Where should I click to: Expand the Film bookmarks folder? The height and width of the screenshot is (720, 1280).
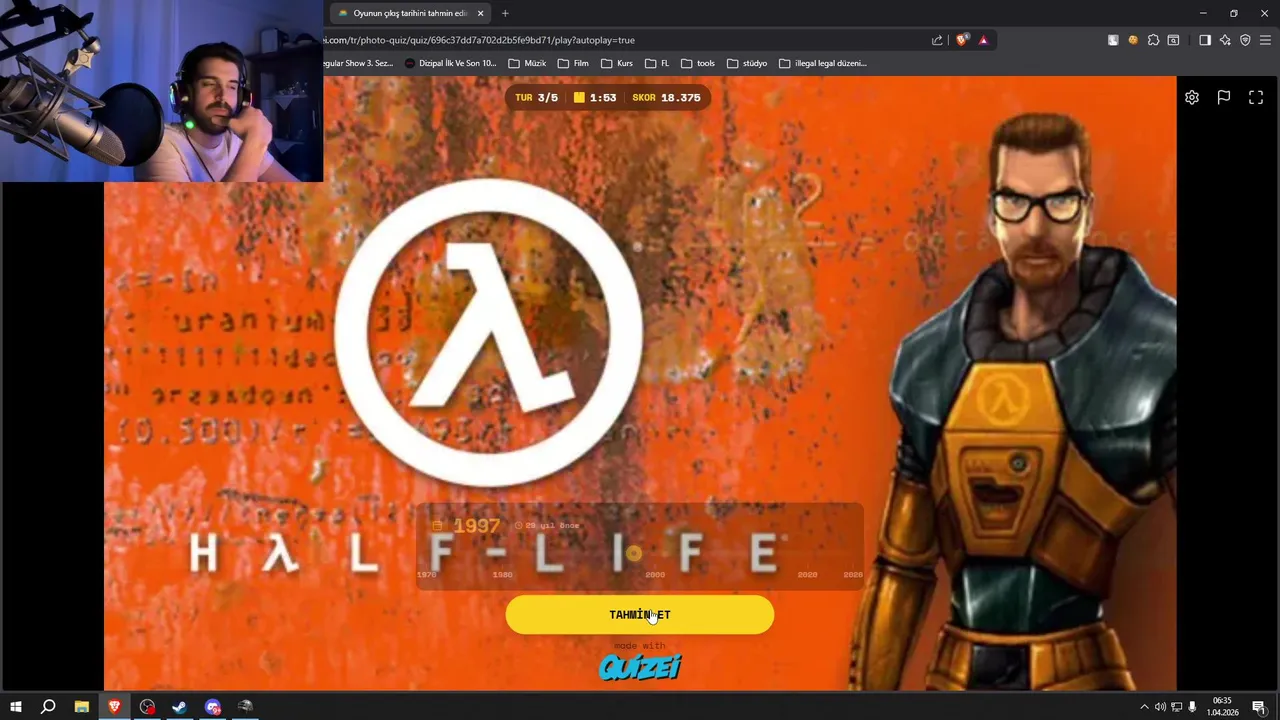(573, 63)
